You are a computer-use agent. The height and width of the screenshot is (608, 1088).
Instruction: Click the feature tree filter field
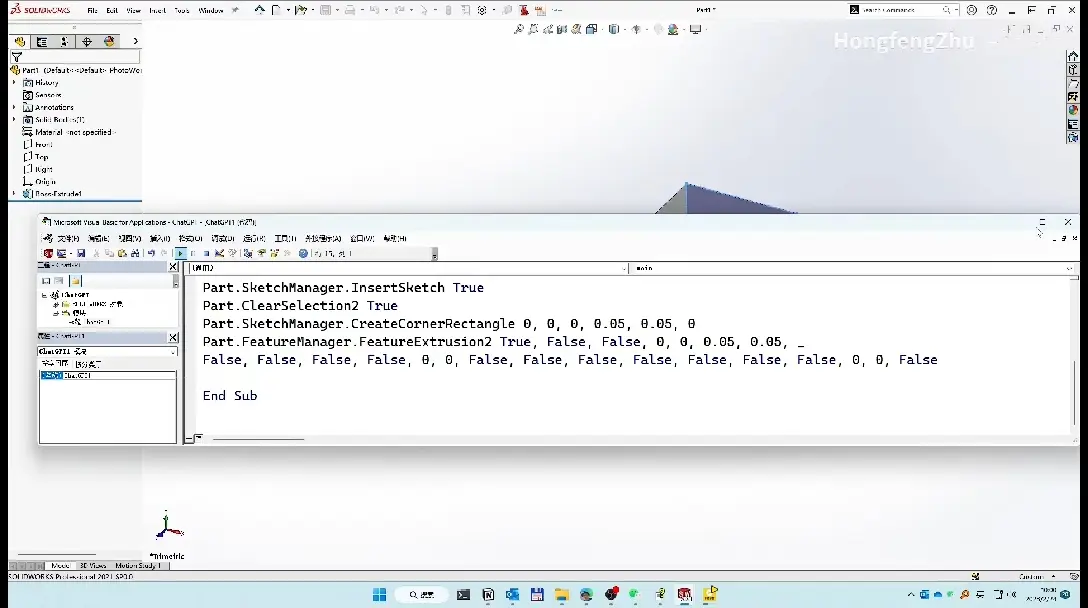click(76, 57)
